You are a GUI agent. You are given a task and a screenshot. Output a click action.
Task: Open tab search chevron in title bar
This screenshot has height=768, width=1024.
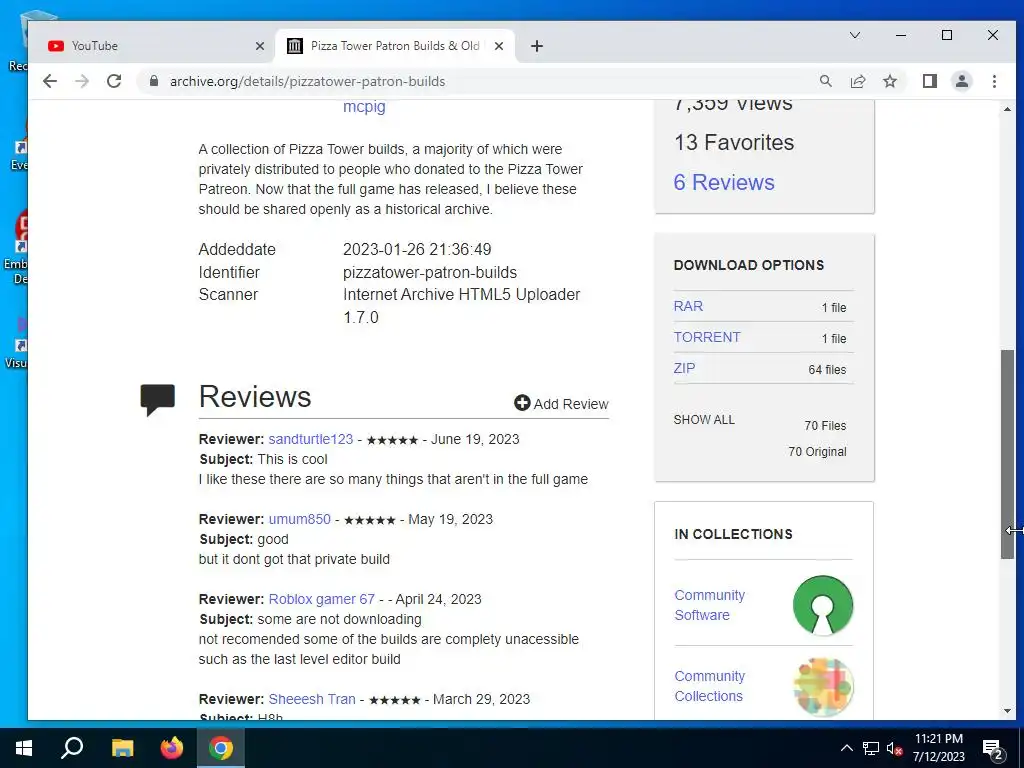coord(855,35)
